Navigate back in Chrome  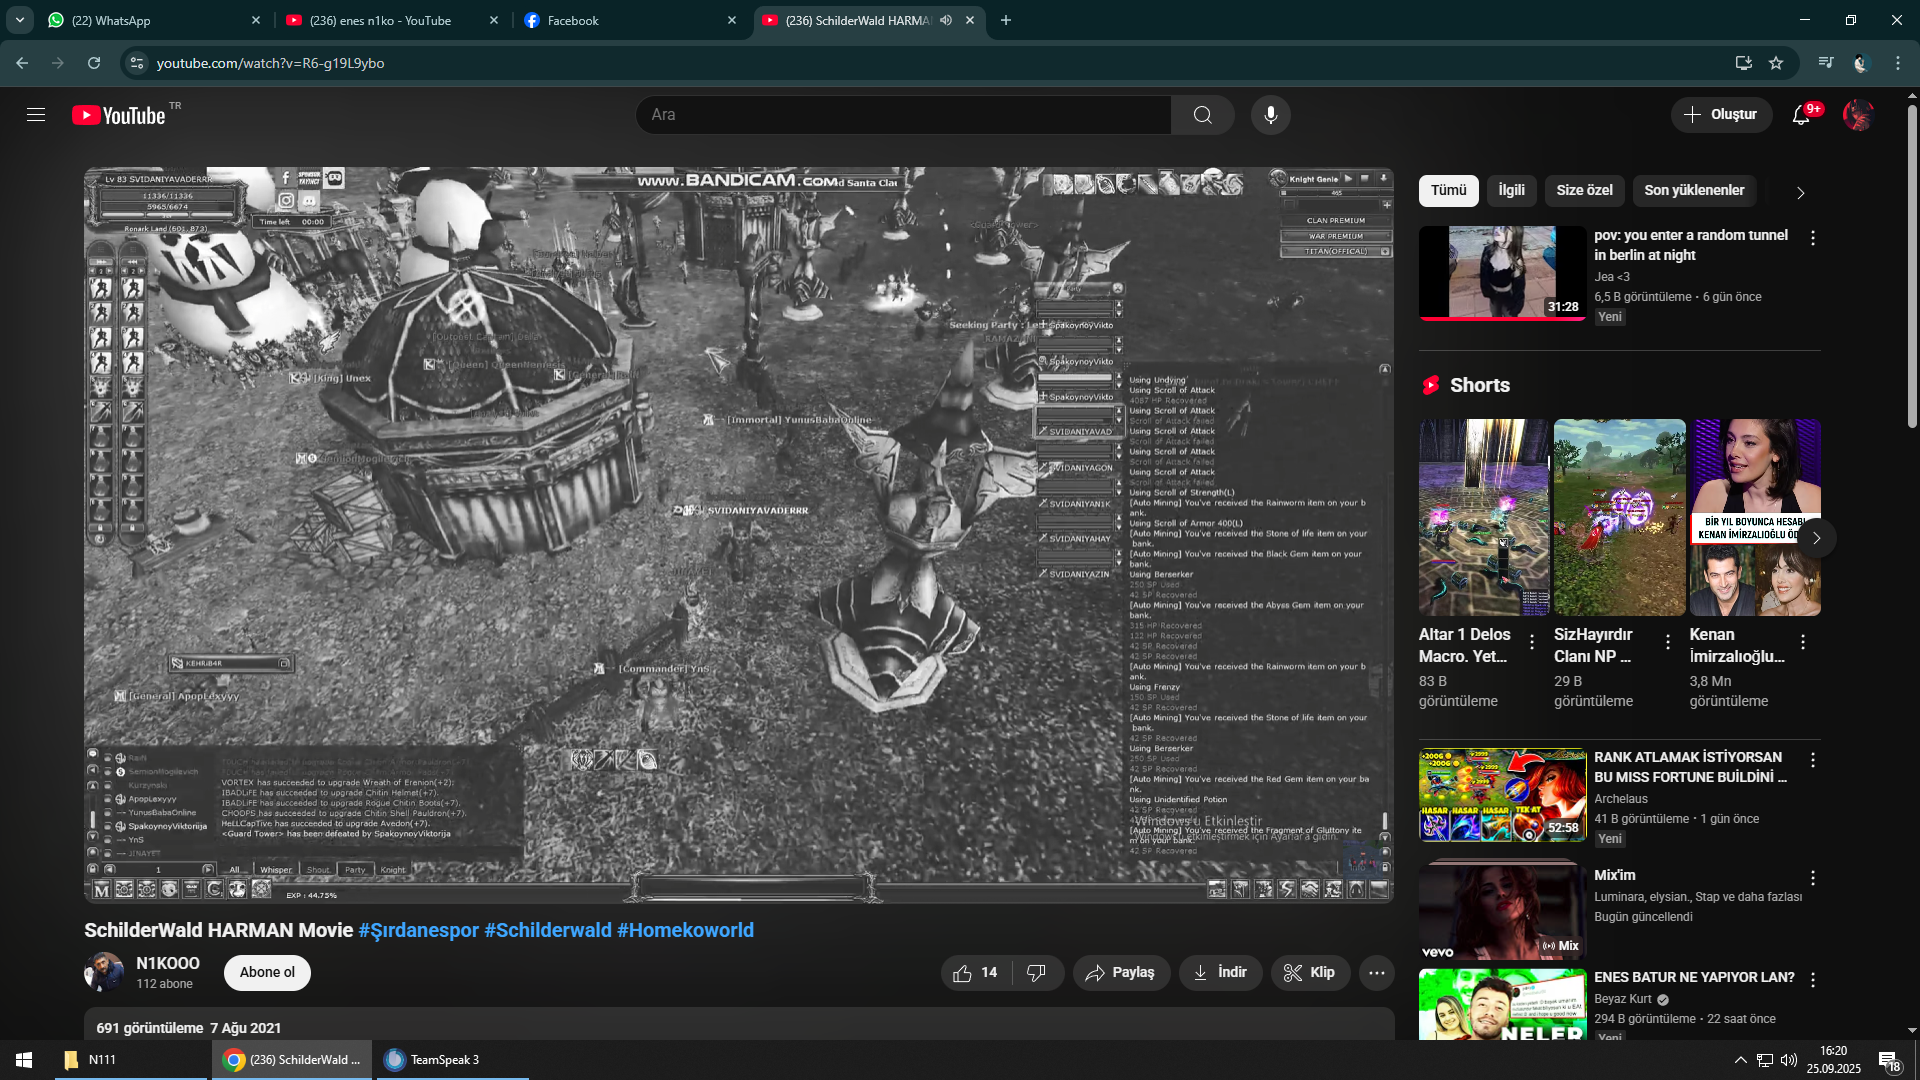point(22,63)
